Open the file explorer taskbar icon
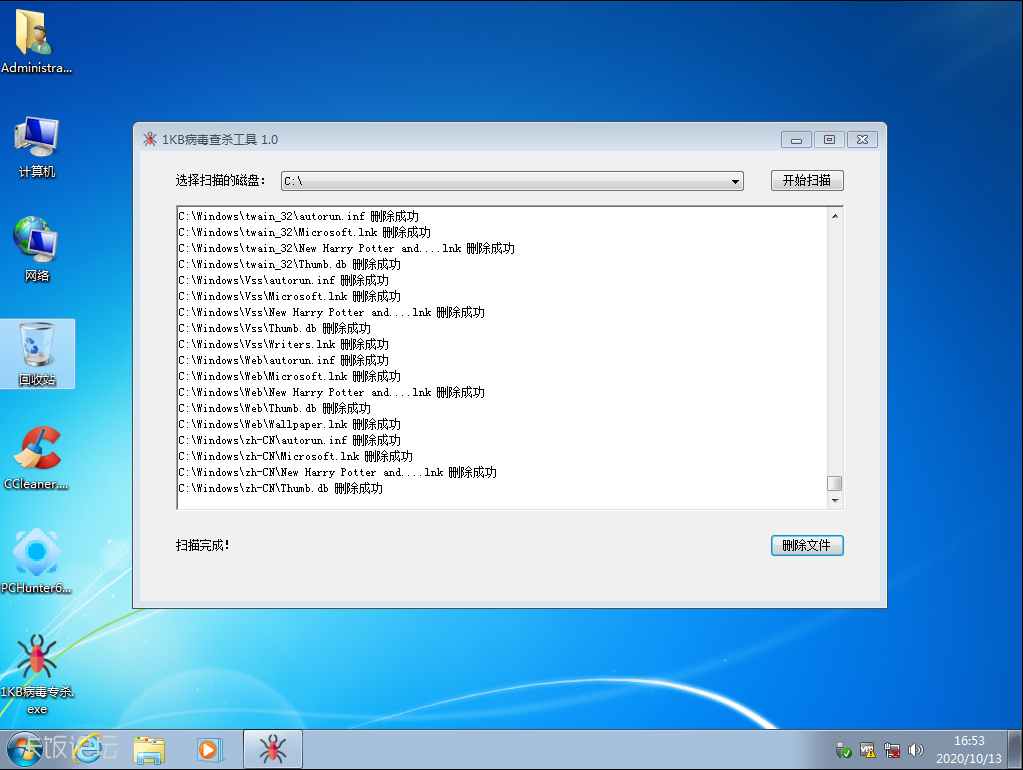 (149, 750)
